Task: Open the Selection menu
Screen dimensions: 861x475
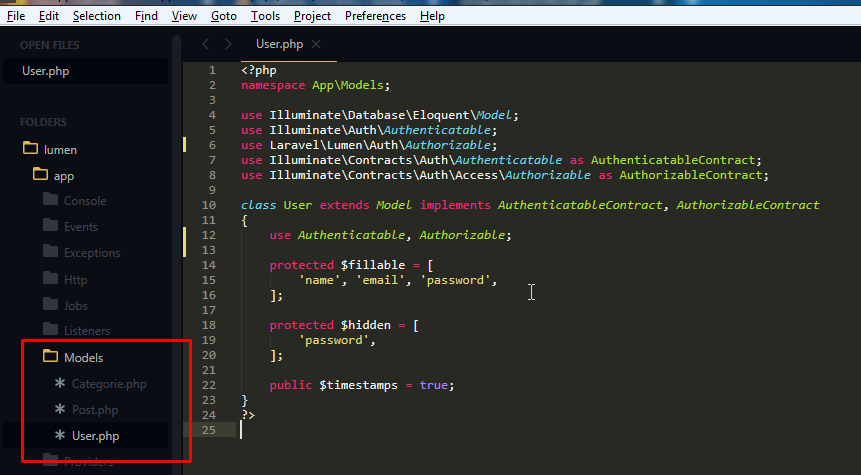Action: click(97, 16)
